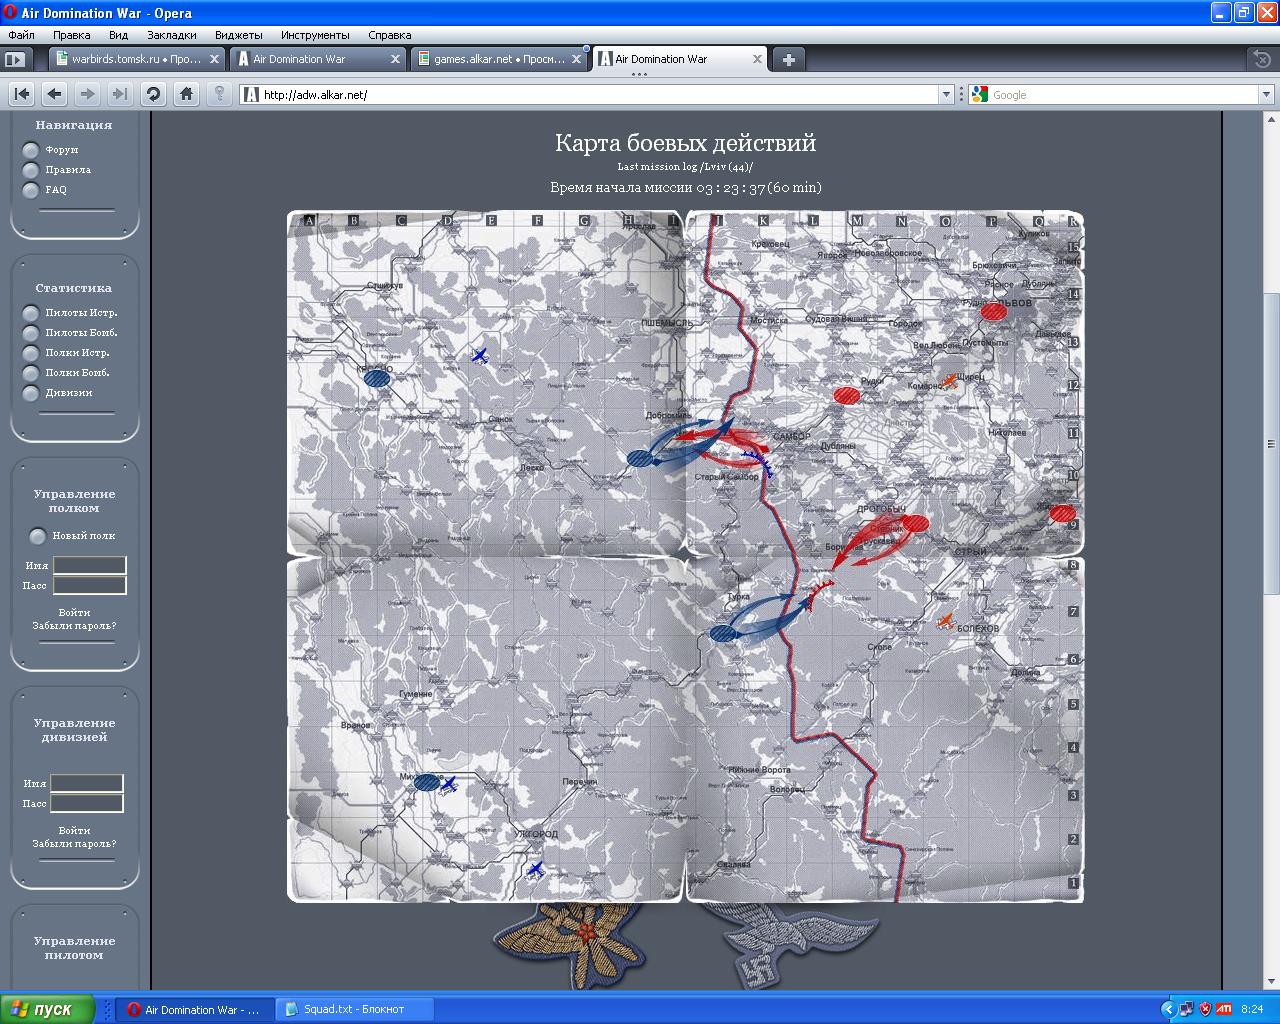Open the Windows Пуск start button
Image resolution: width=1280 pixels, height=1024 pixels.
click(x=48, y=1009)
